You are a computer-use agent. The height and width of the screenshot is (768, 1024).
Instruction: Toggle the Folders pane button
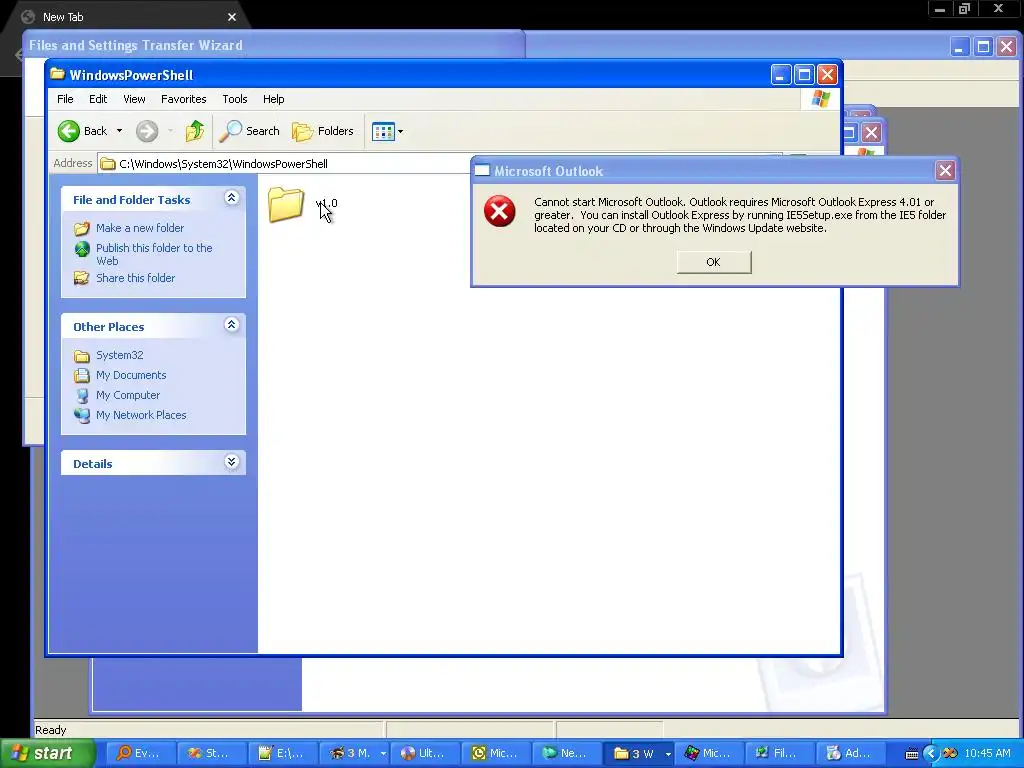[323, 131]
